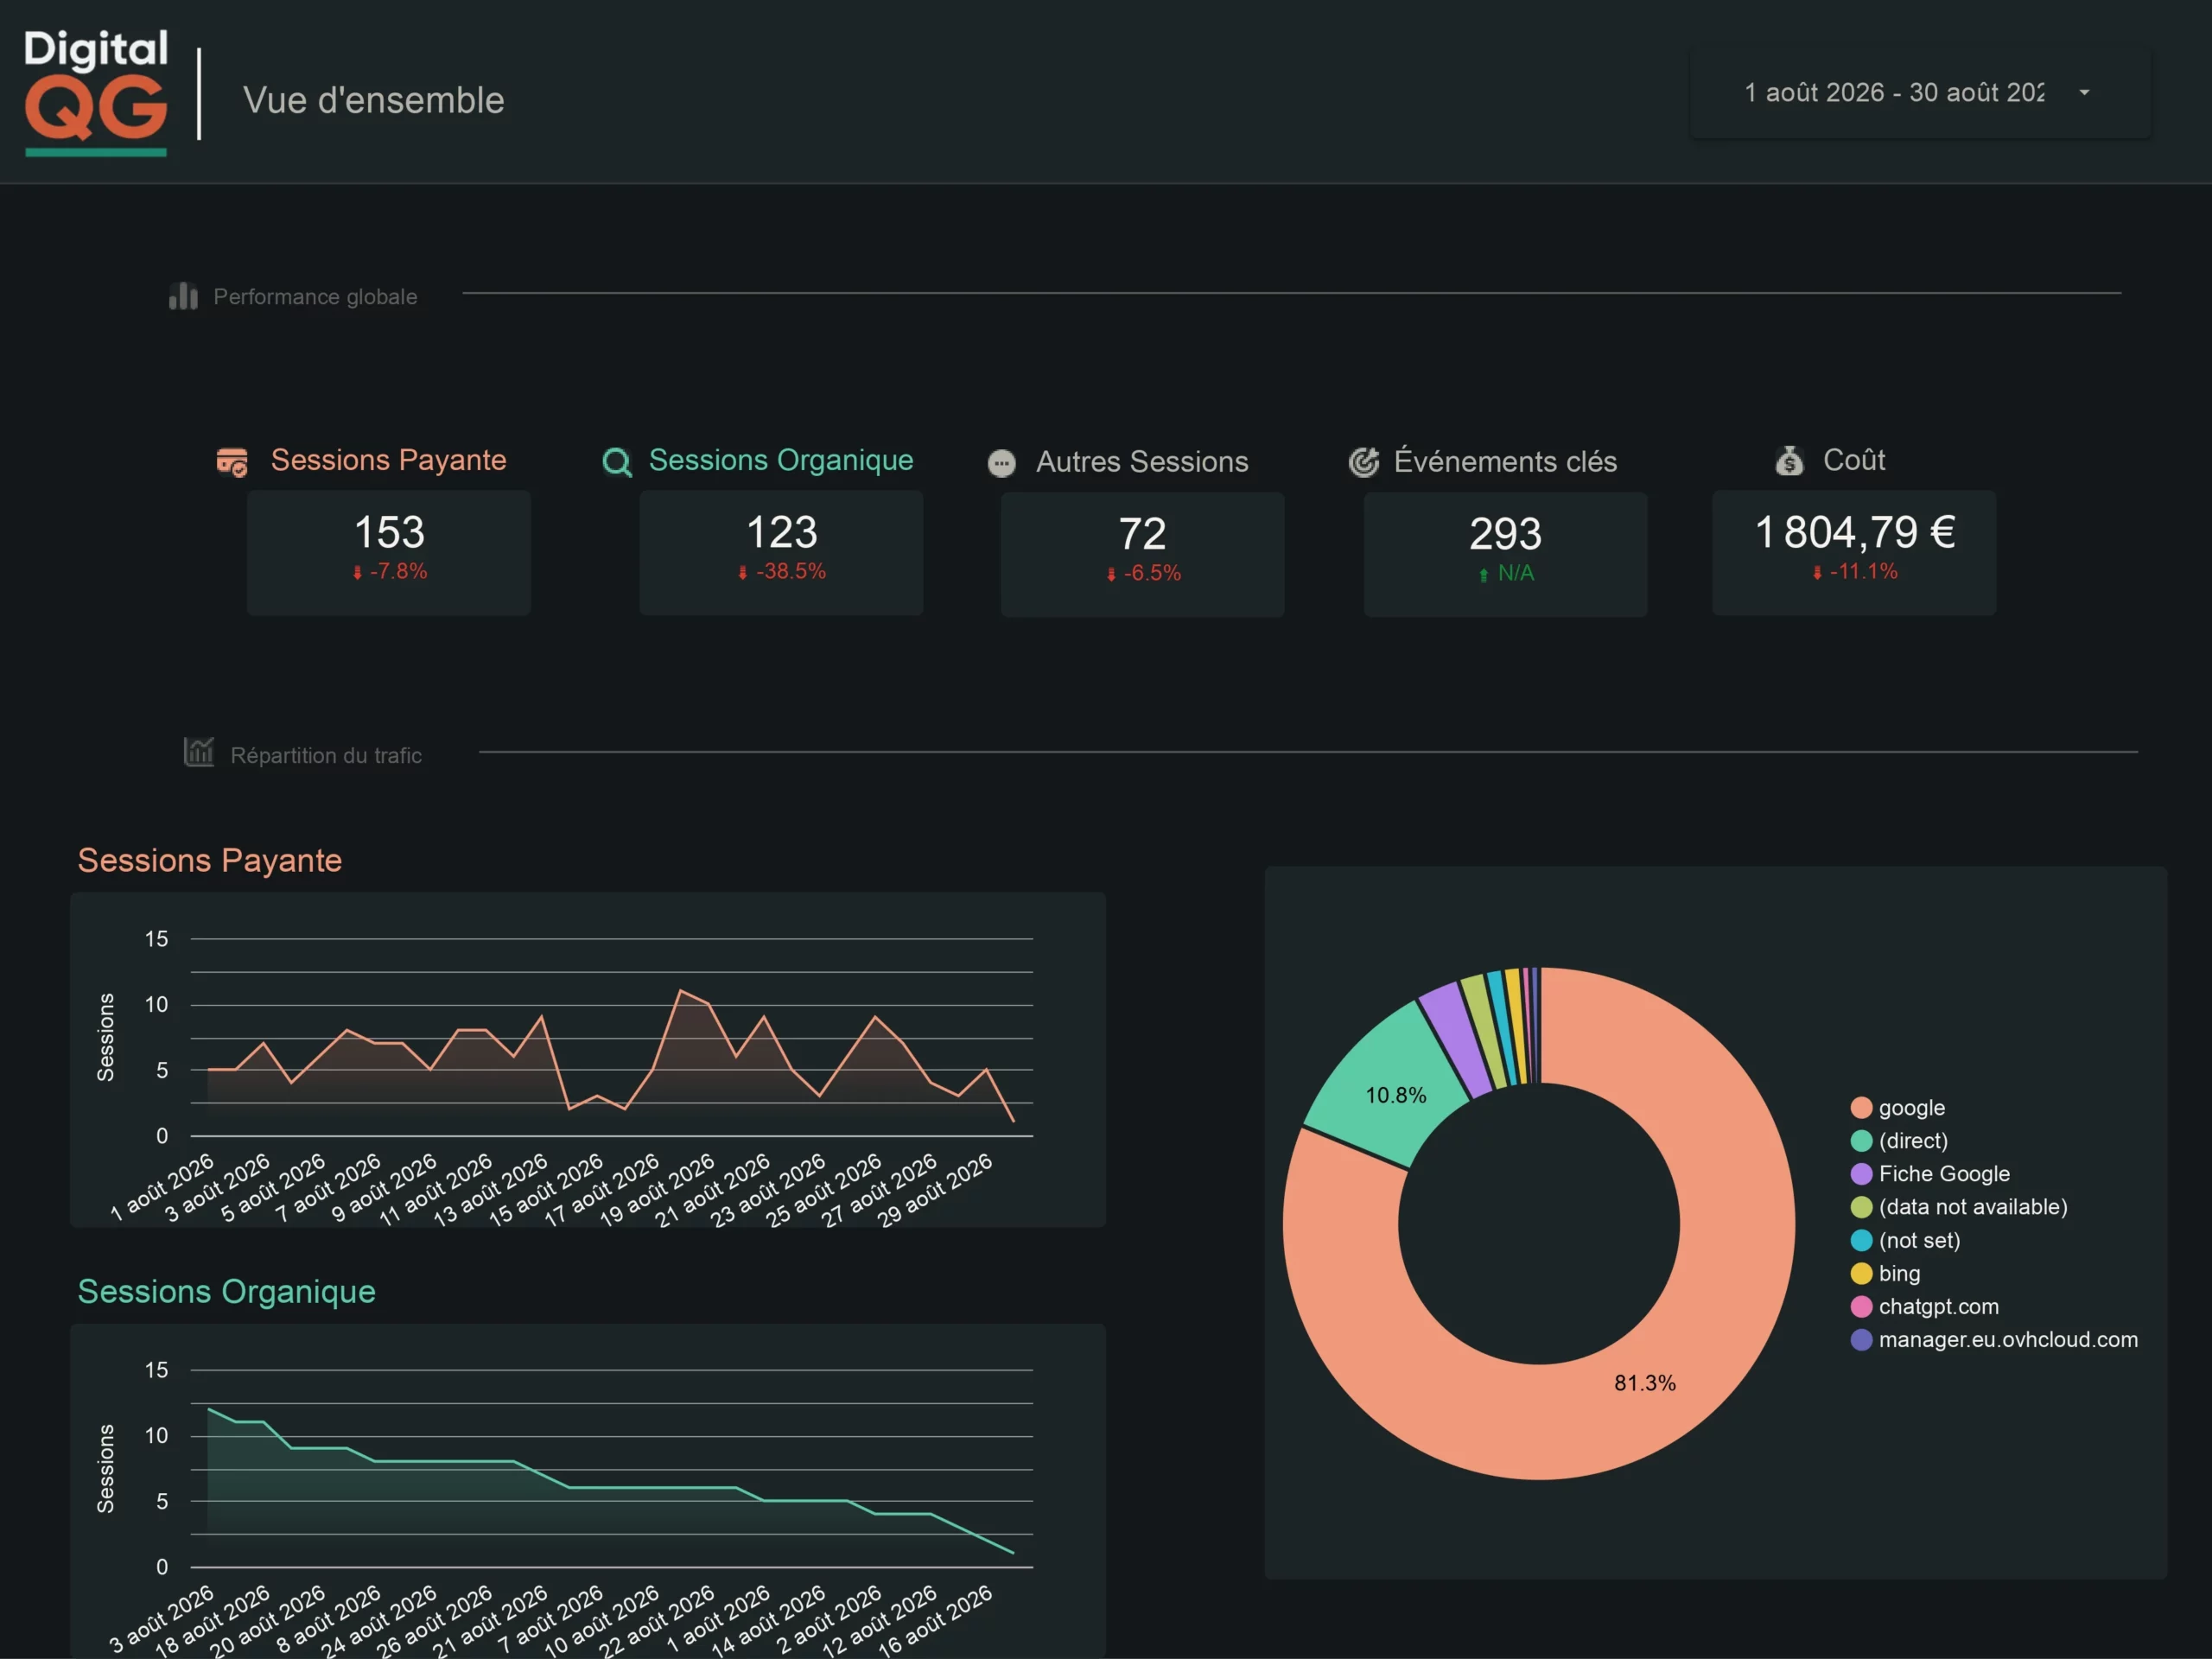2212x1659 pixels.
Task: Open the date range dropdown arrow
Action: [2084, 93]
